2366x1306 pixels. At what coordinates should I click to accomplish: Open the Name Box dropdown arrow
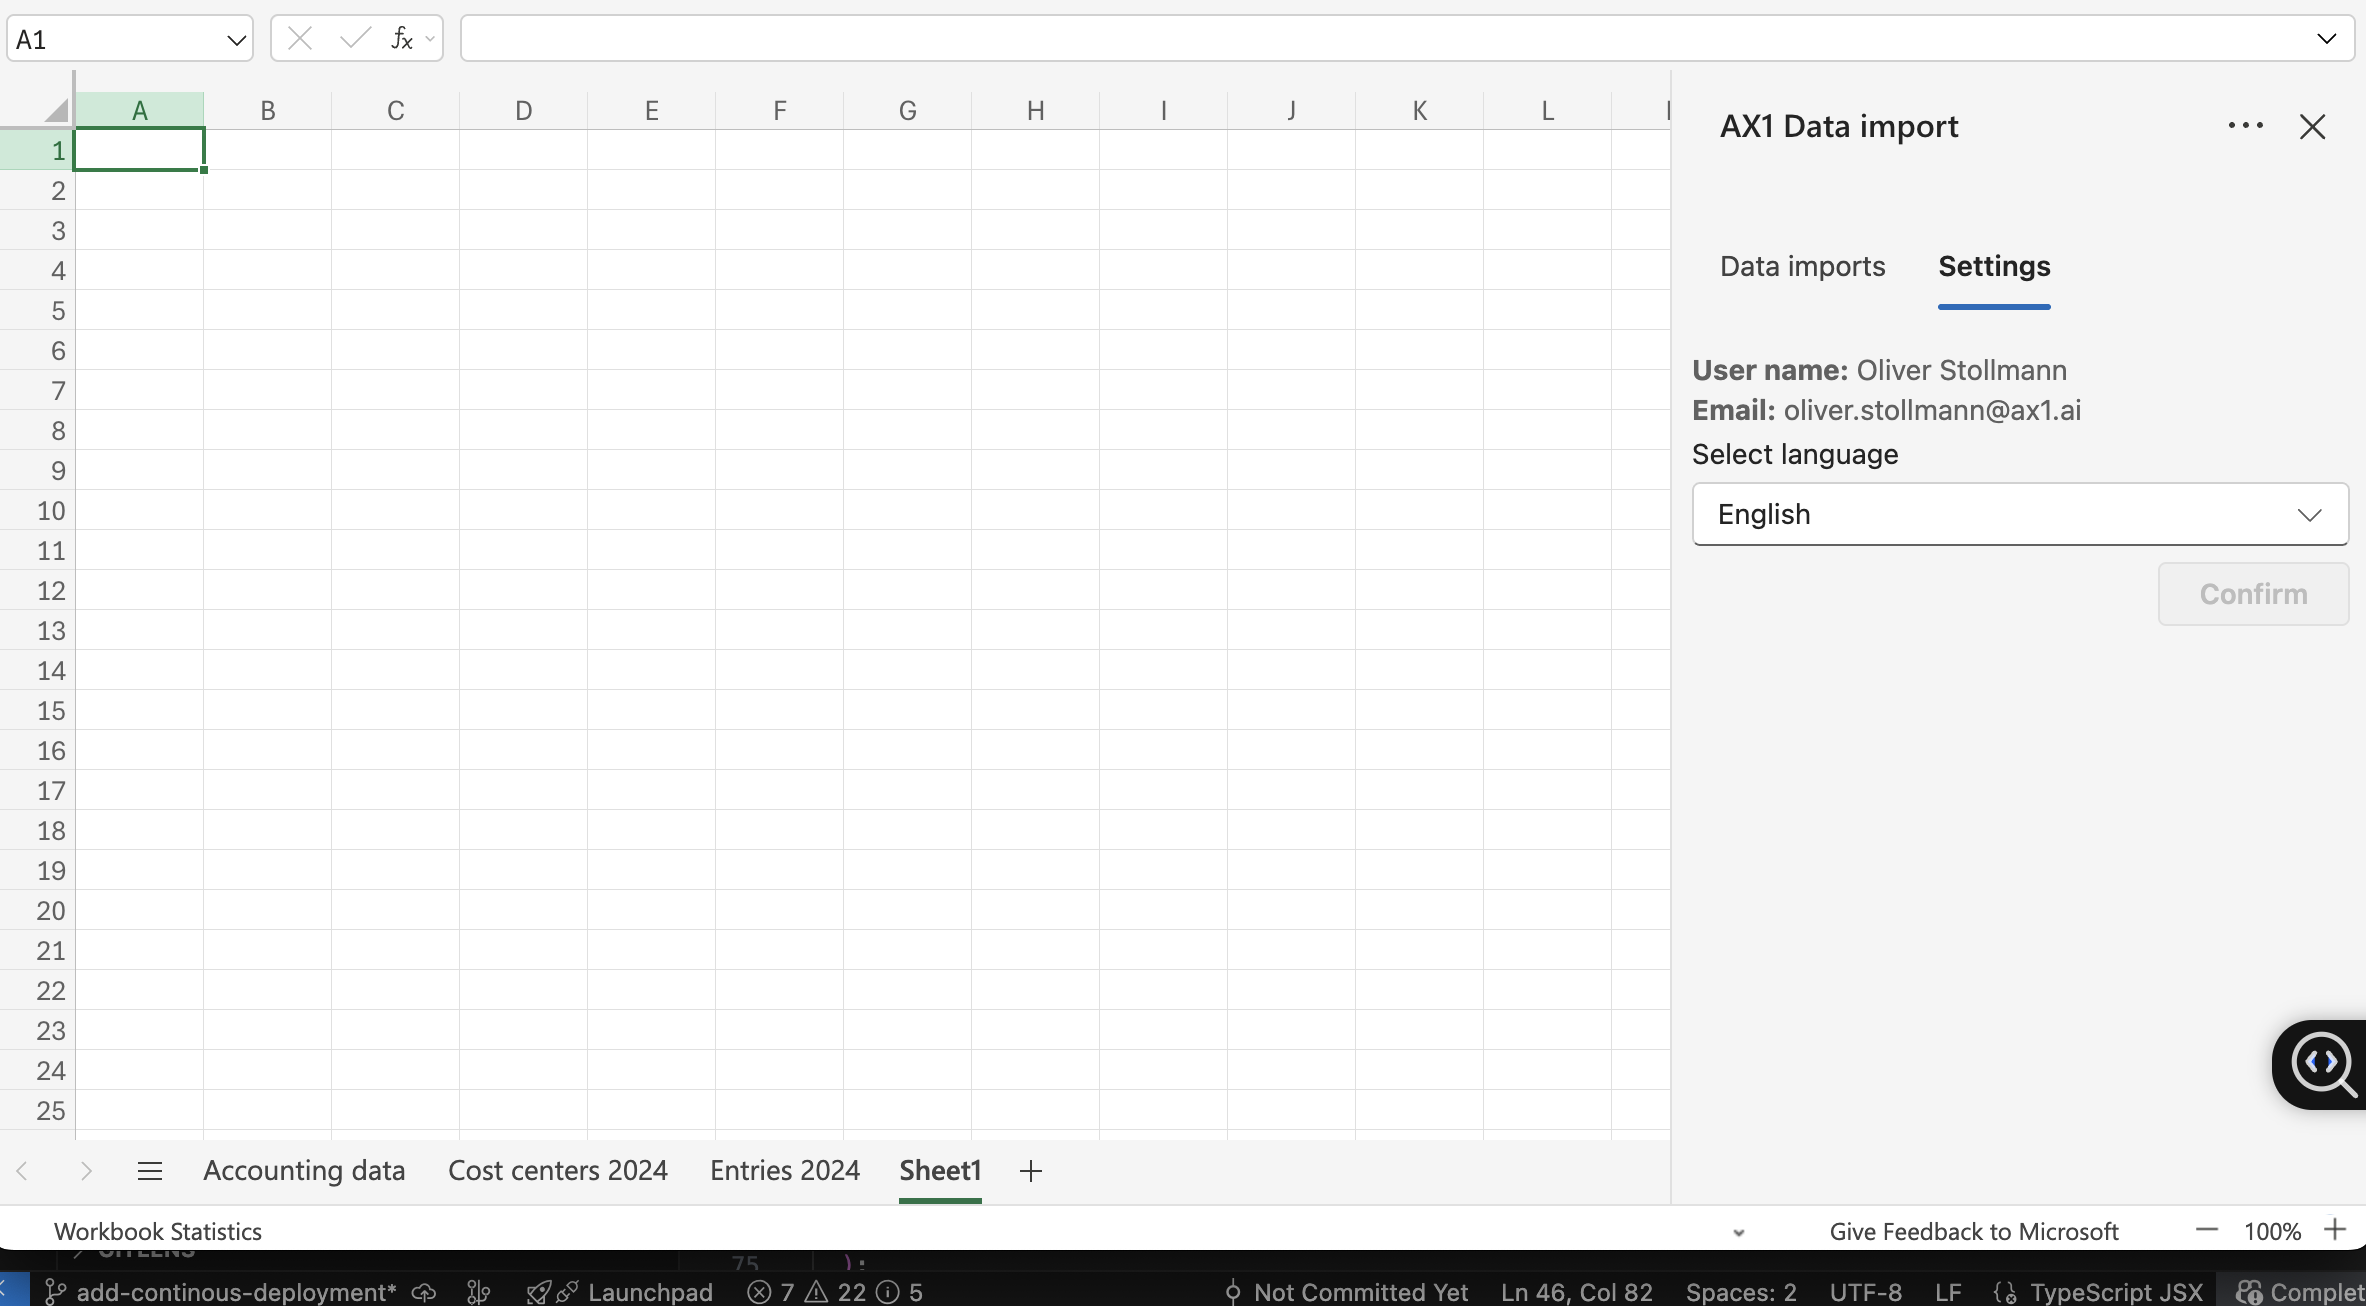coord(236,40)
